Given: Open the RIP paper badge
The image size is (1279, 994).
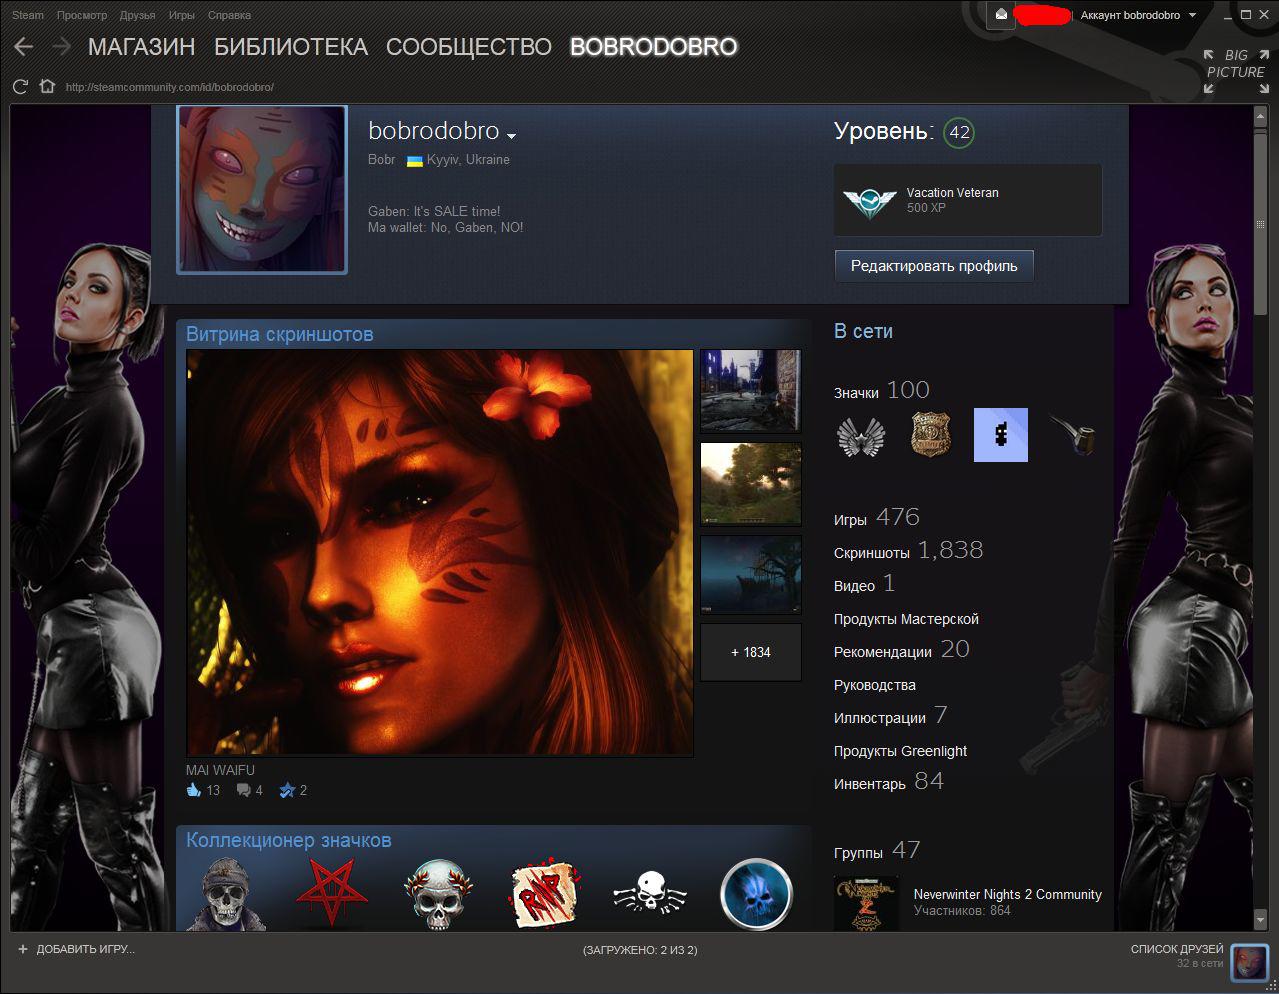Looking at the screenshot, I should pyautogui.click(x=544, y=893).
